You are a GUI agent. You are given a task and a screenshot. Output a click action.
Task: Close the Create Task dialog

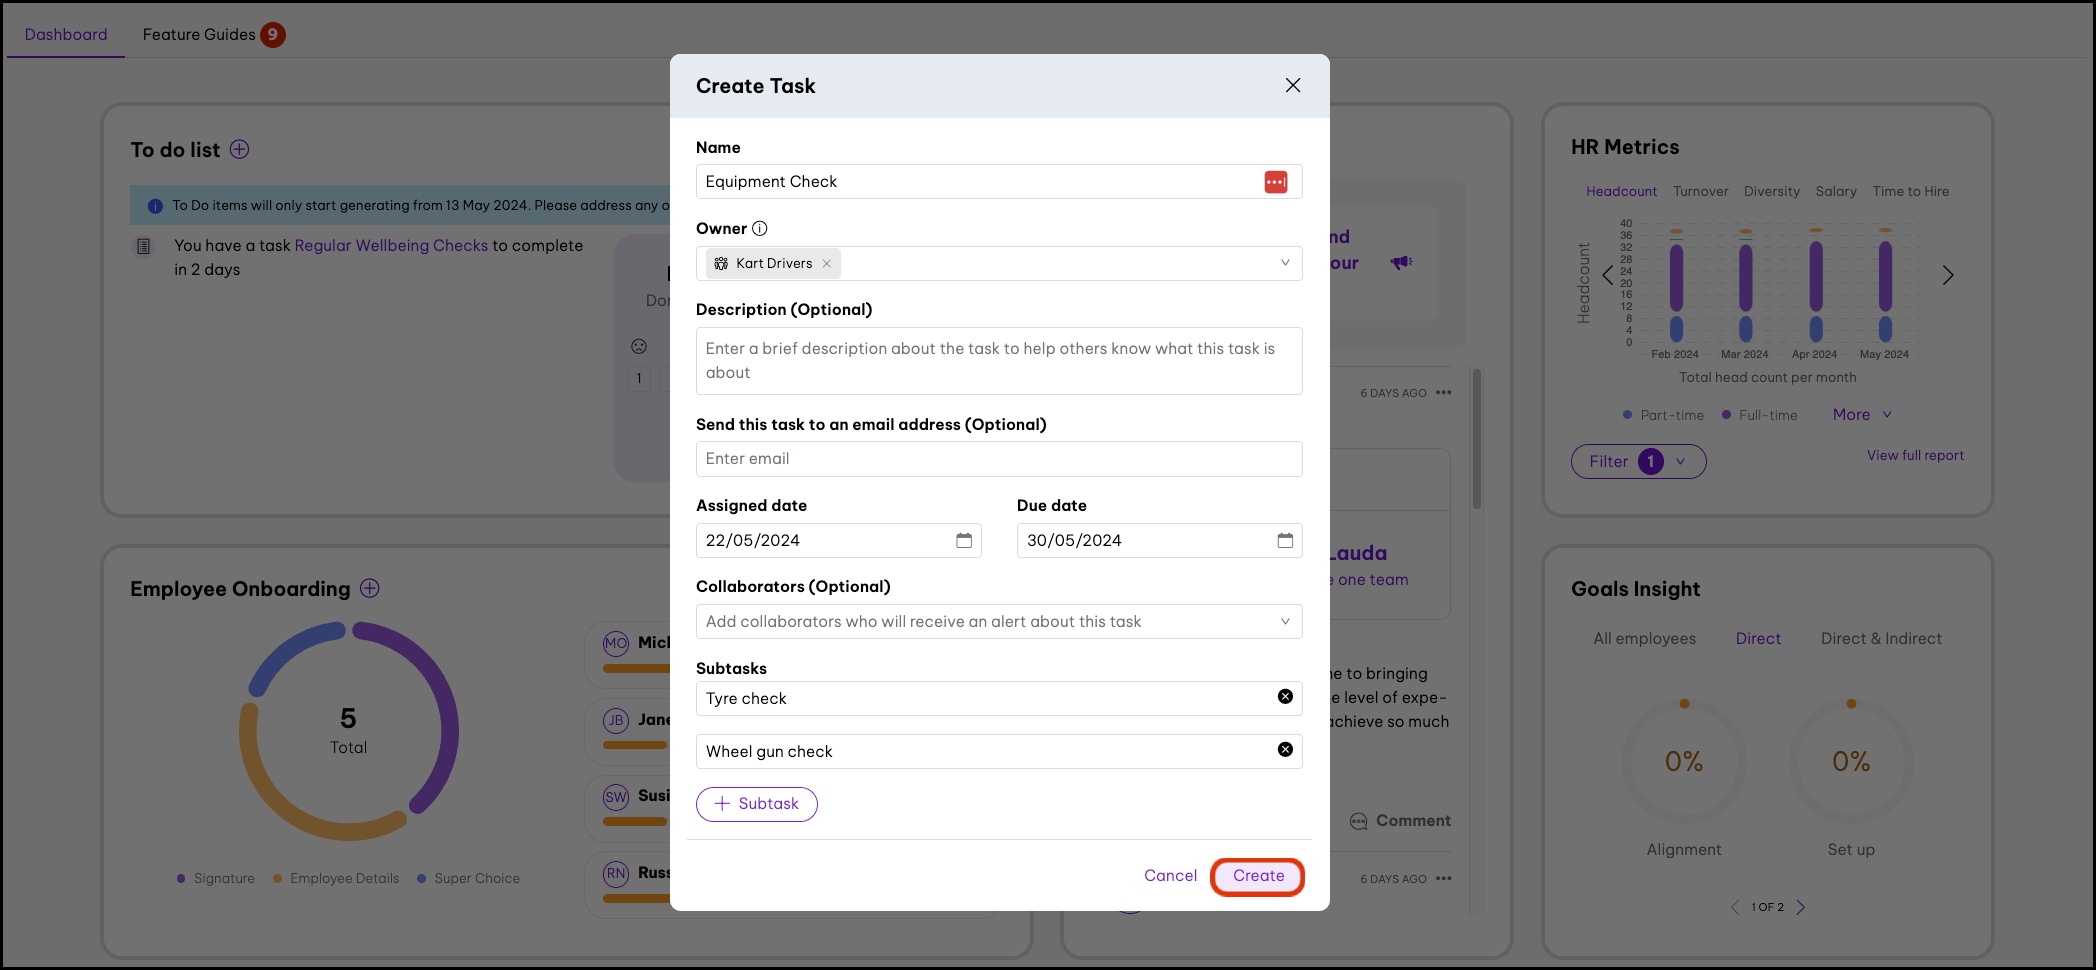tap(1293, 86)
